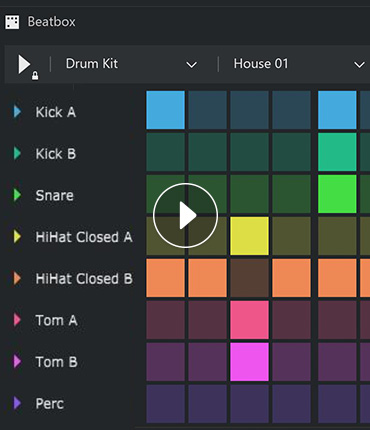
Task: Preview the Kick A sound with its blue triangle
Action: (17, 112)
